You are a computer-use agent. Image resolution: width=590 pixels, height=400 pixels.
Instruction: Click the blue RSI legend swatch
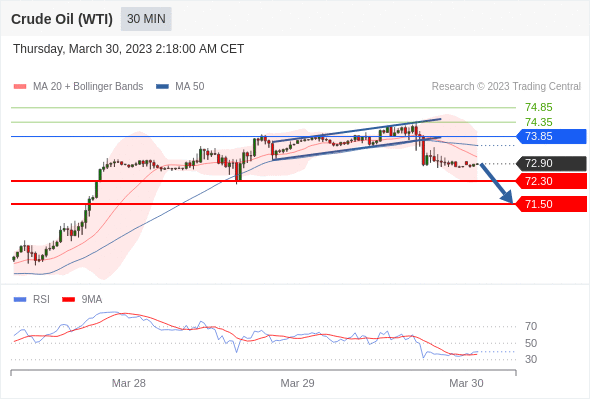pyautogui.click(x=20, y=300)
